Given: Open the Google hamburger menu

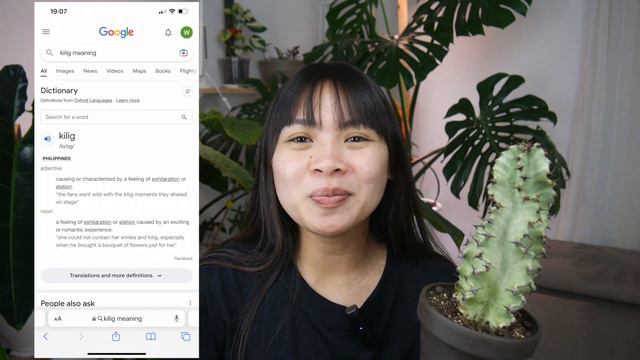Looking at the screenshot, I should 46,31.
